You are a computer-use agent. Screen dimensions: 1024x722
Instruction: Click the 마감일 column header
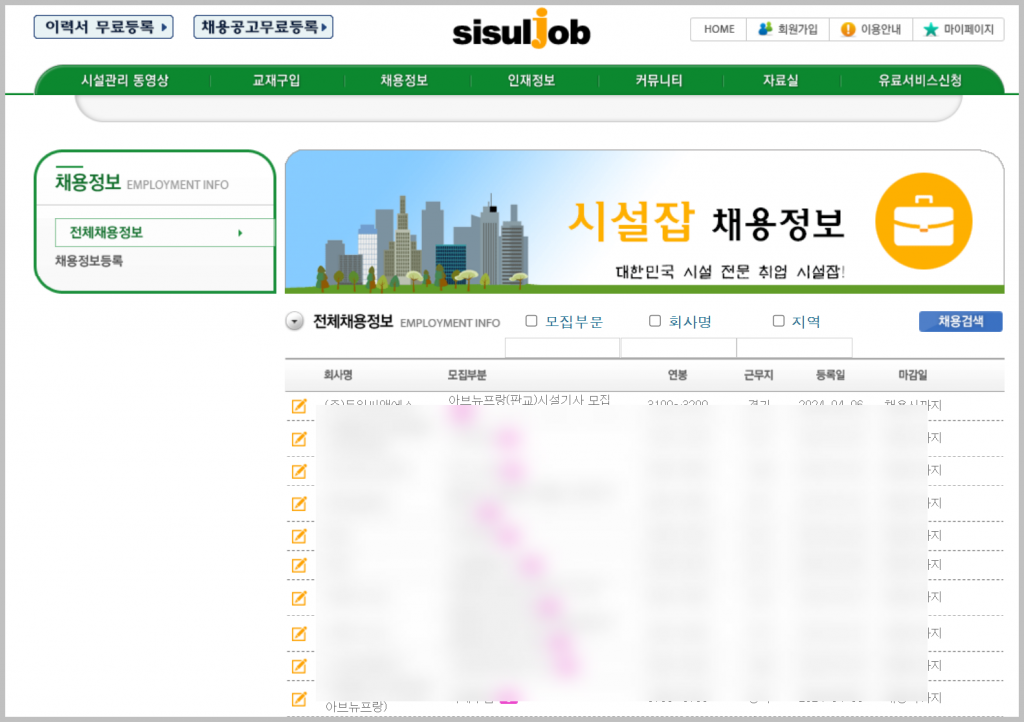[912, 375]
